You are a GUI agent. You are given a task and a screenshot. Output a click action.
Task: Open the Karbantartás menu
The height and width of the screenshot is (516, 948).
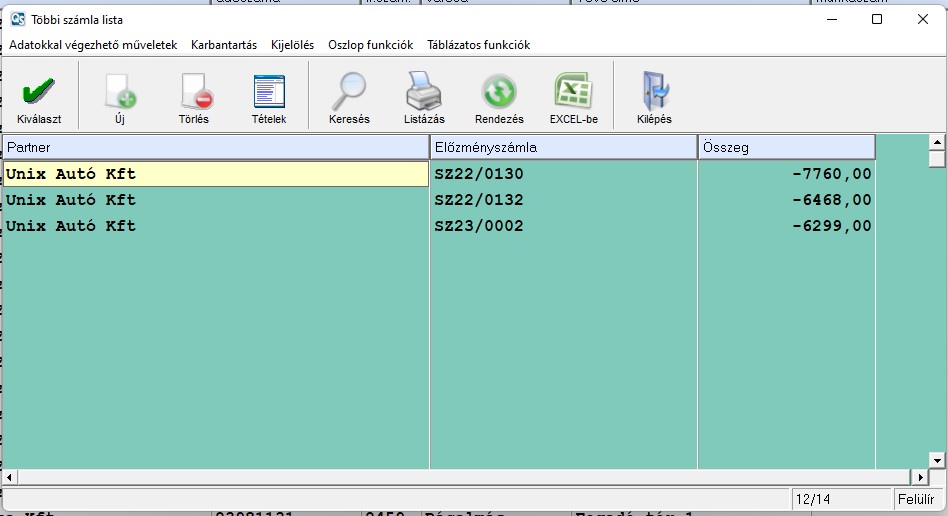pos(224,45)
